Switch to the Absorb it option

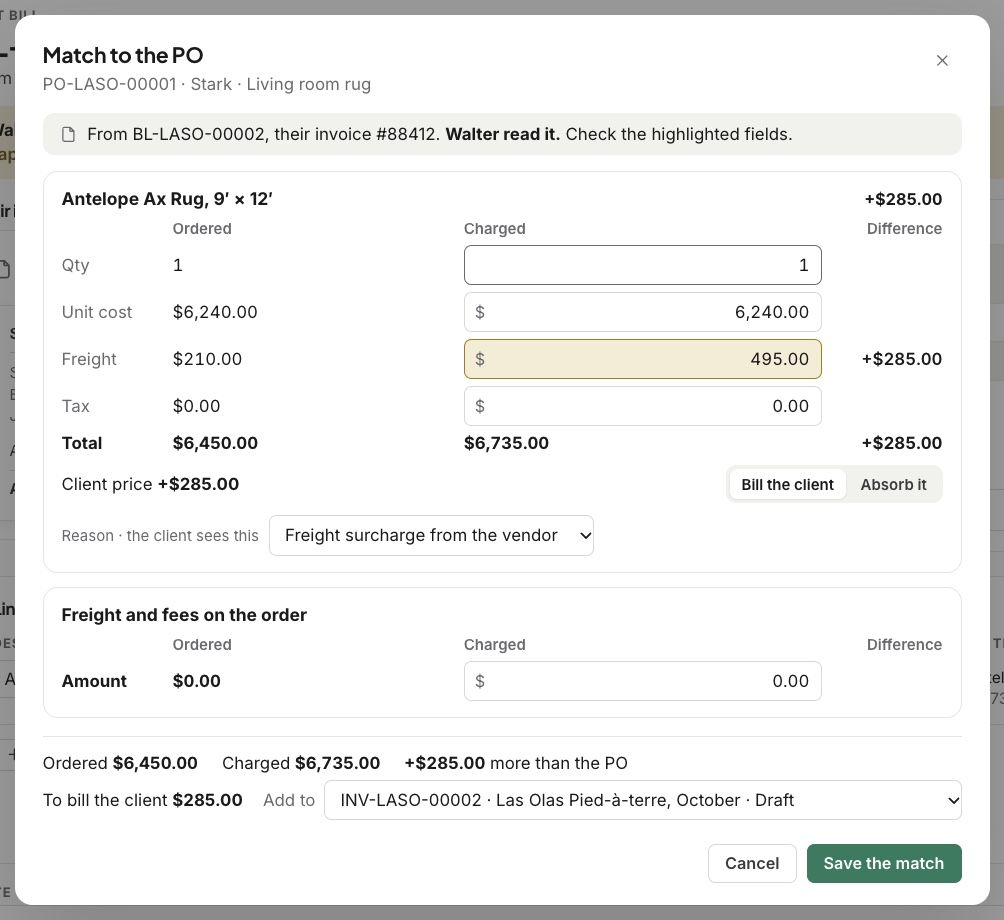893,485
